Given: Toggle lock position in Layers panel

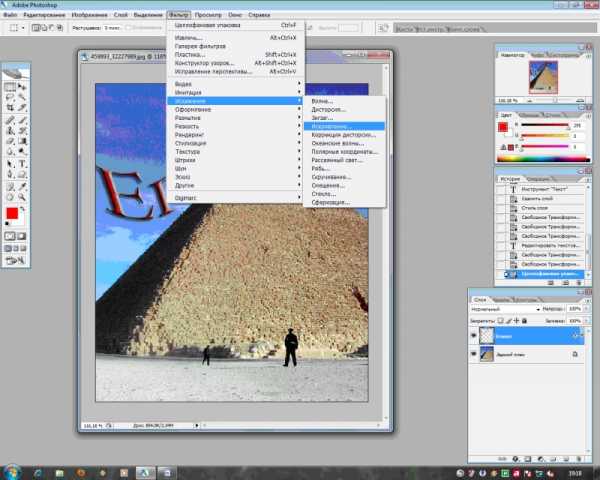Looking at the screenshot, I should click(517, 321).
